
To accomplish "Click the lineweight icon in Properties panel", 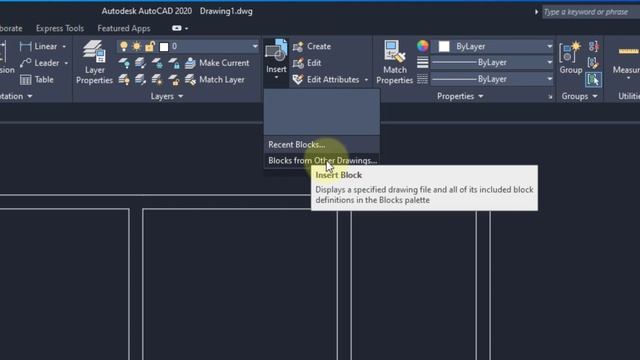I will pos(422,62).
